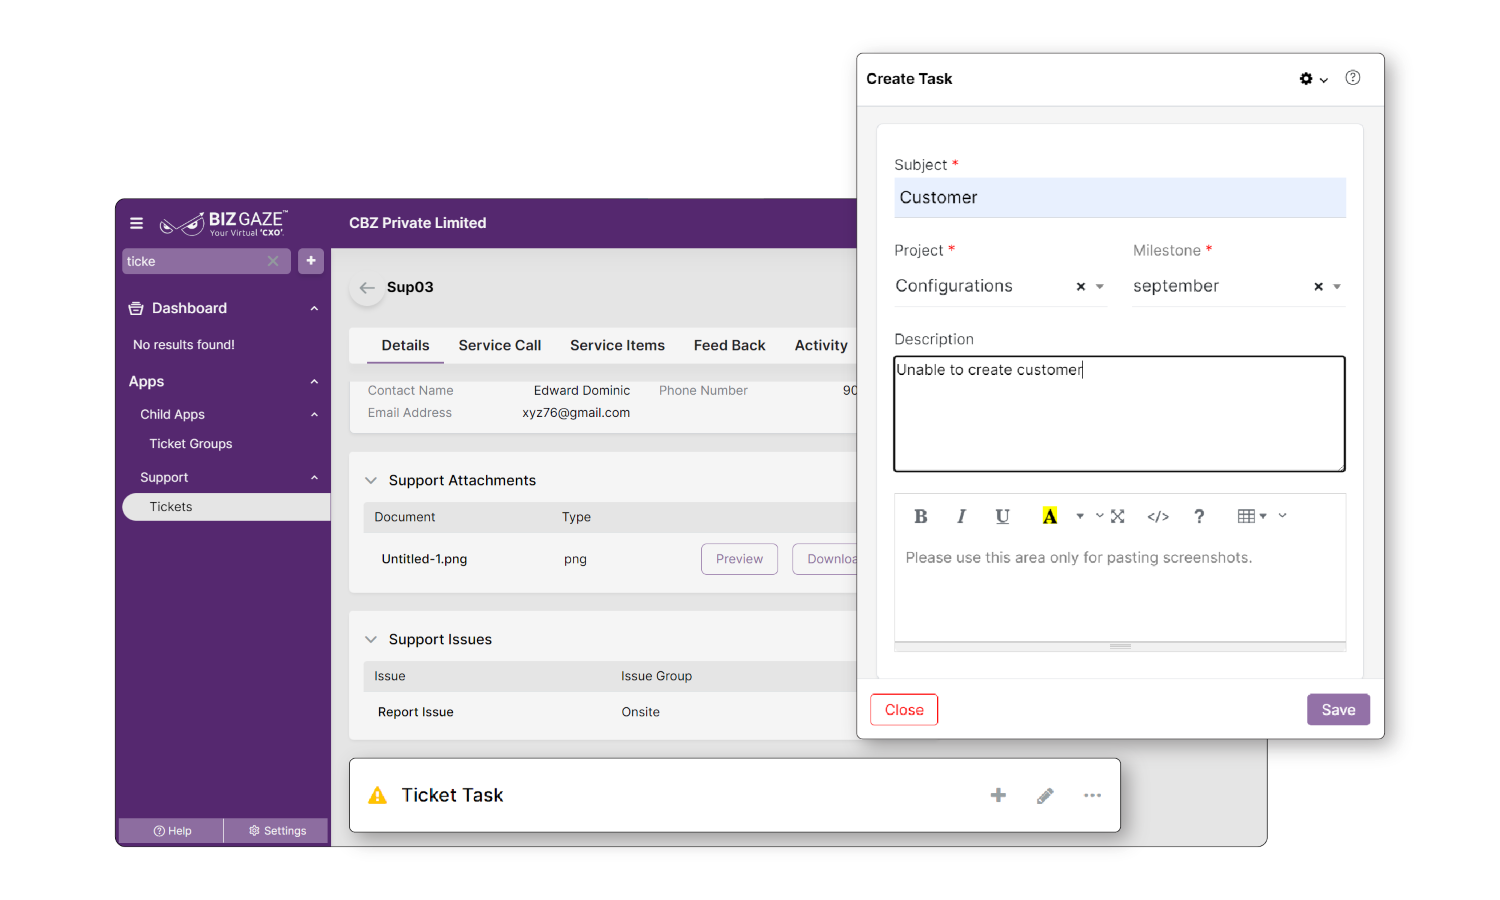Click the Bold formatting icon
This screenshot has width=1500, height=900.
click(x=920, y=516)
